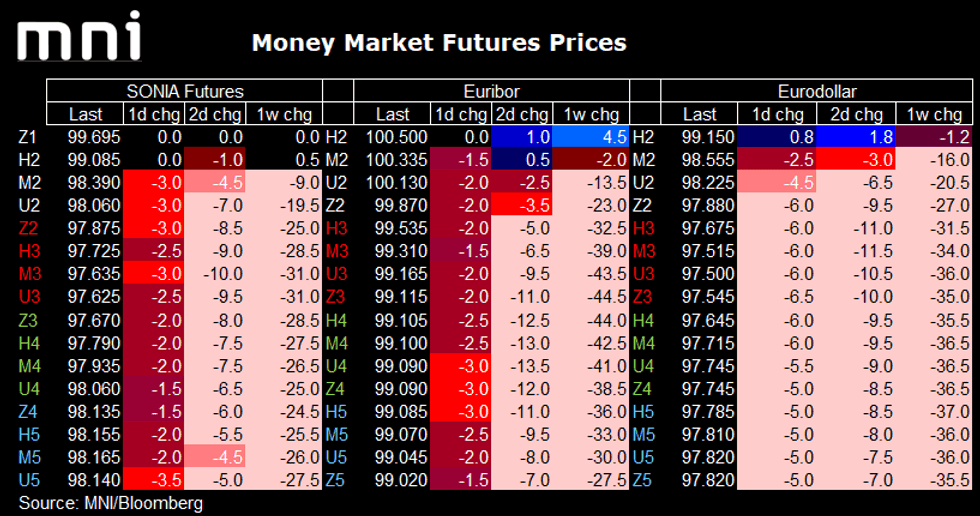Click the Money Market Futures Prices title
This screenshot has height=516, width=980.
click(439, 43)
